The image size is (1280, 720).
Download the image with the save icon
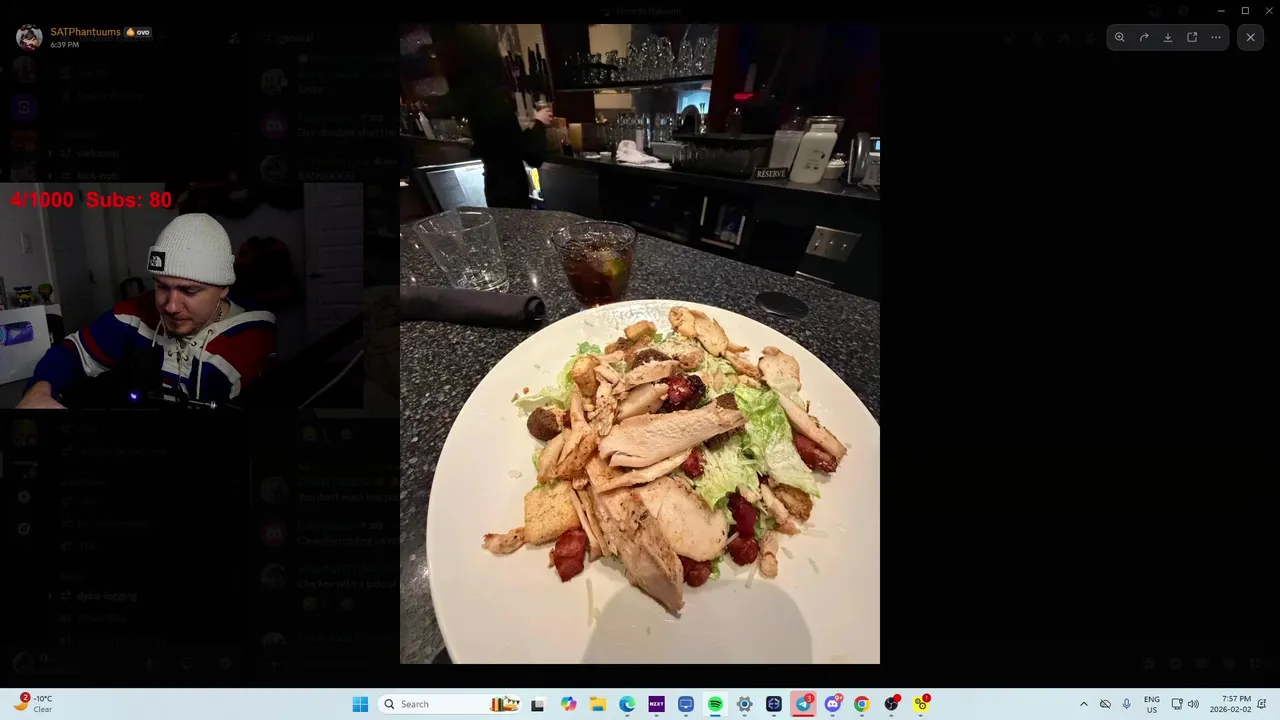point(1168,37)
